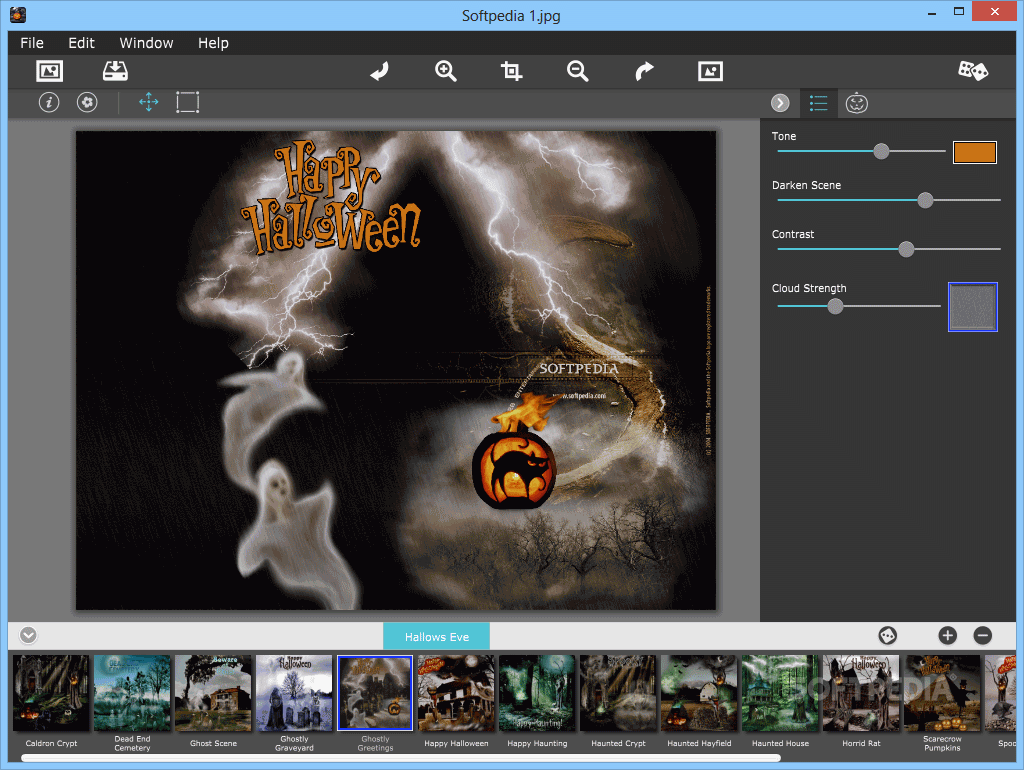This screenshot has width=1024, height=770.
Task: Click the fit image to window icon
Action: tap(710, 71)
